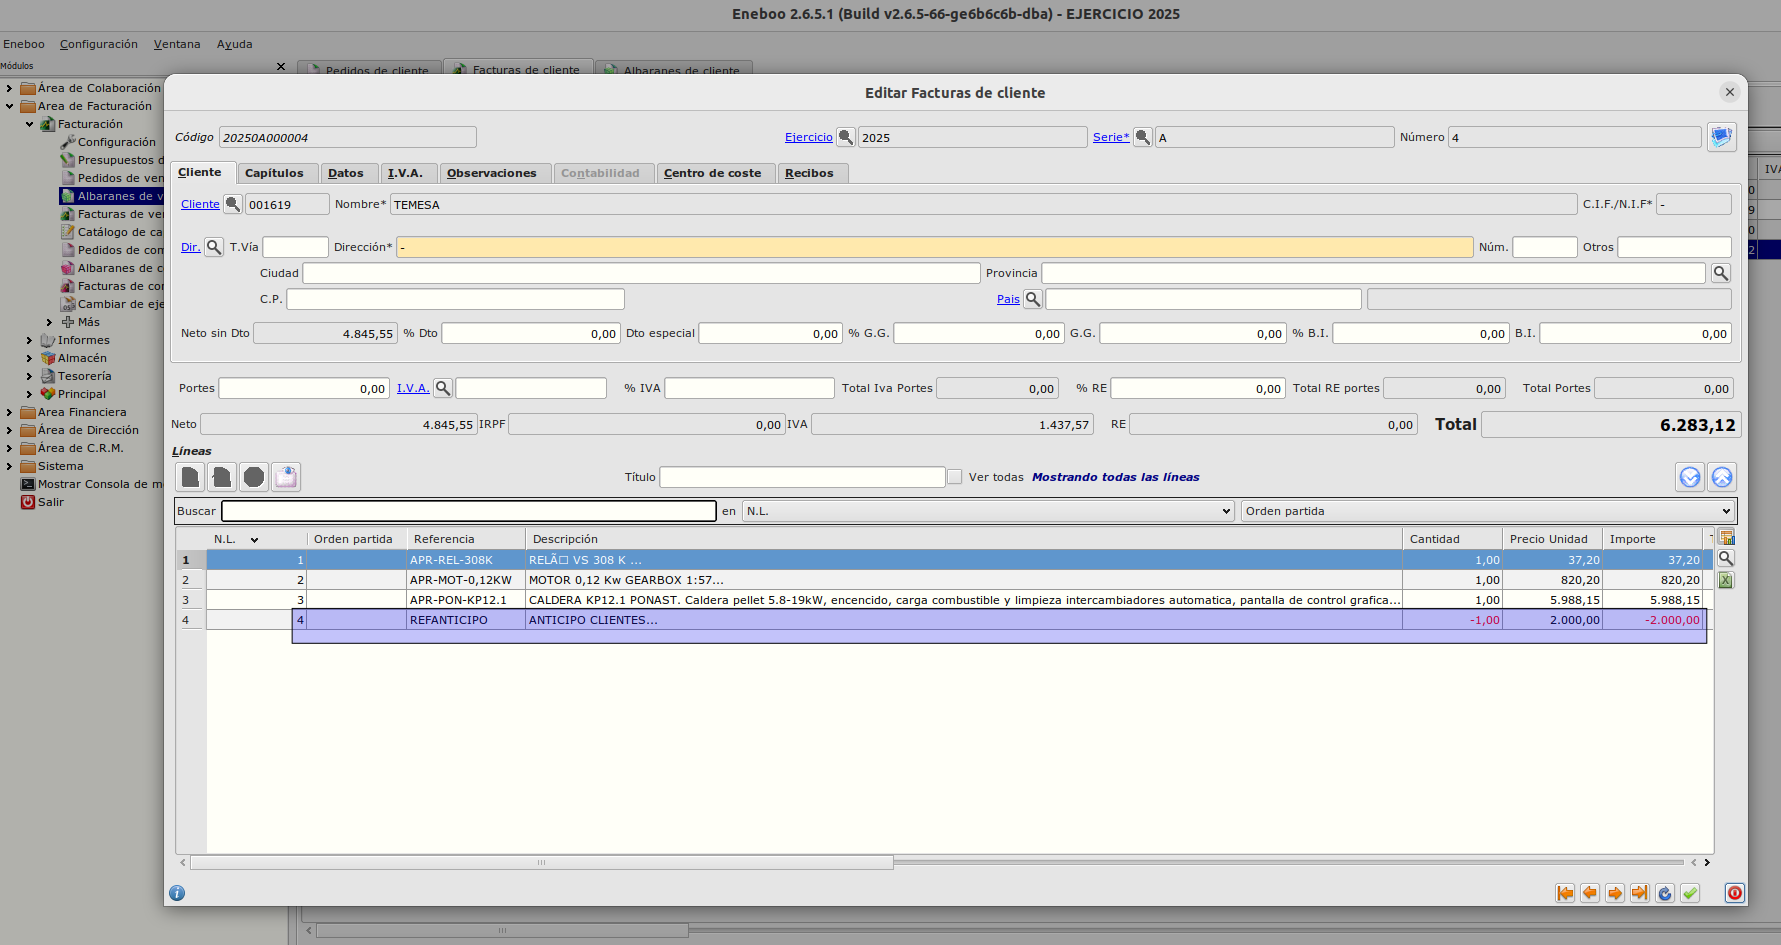View line record with eye icon
The image size is (1781, 945).
tap(286, 477)
